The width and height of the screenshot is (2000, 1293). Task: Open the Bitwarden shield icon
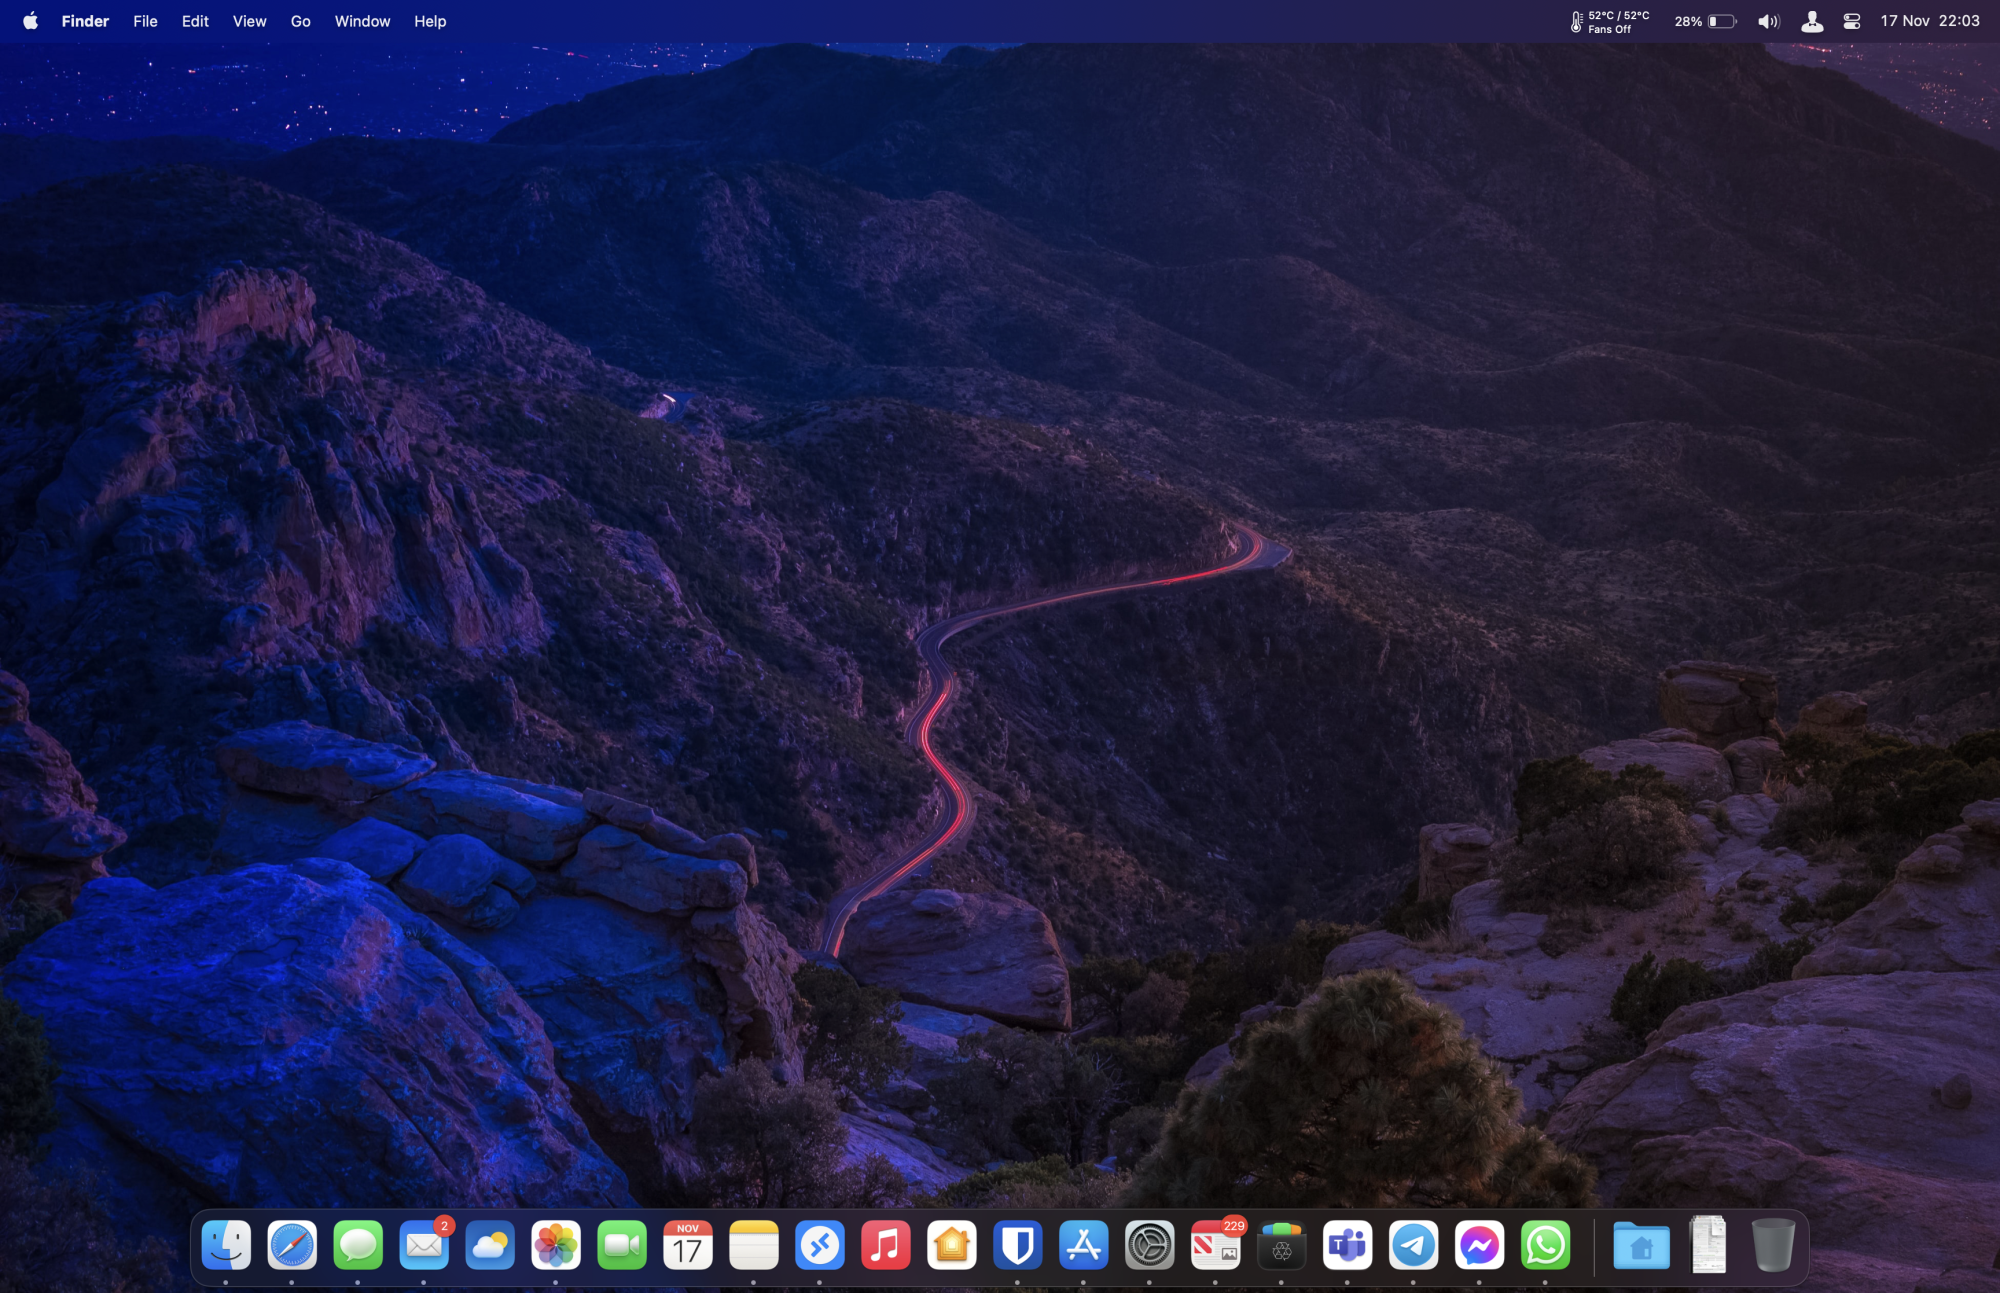(1017, 1245)
